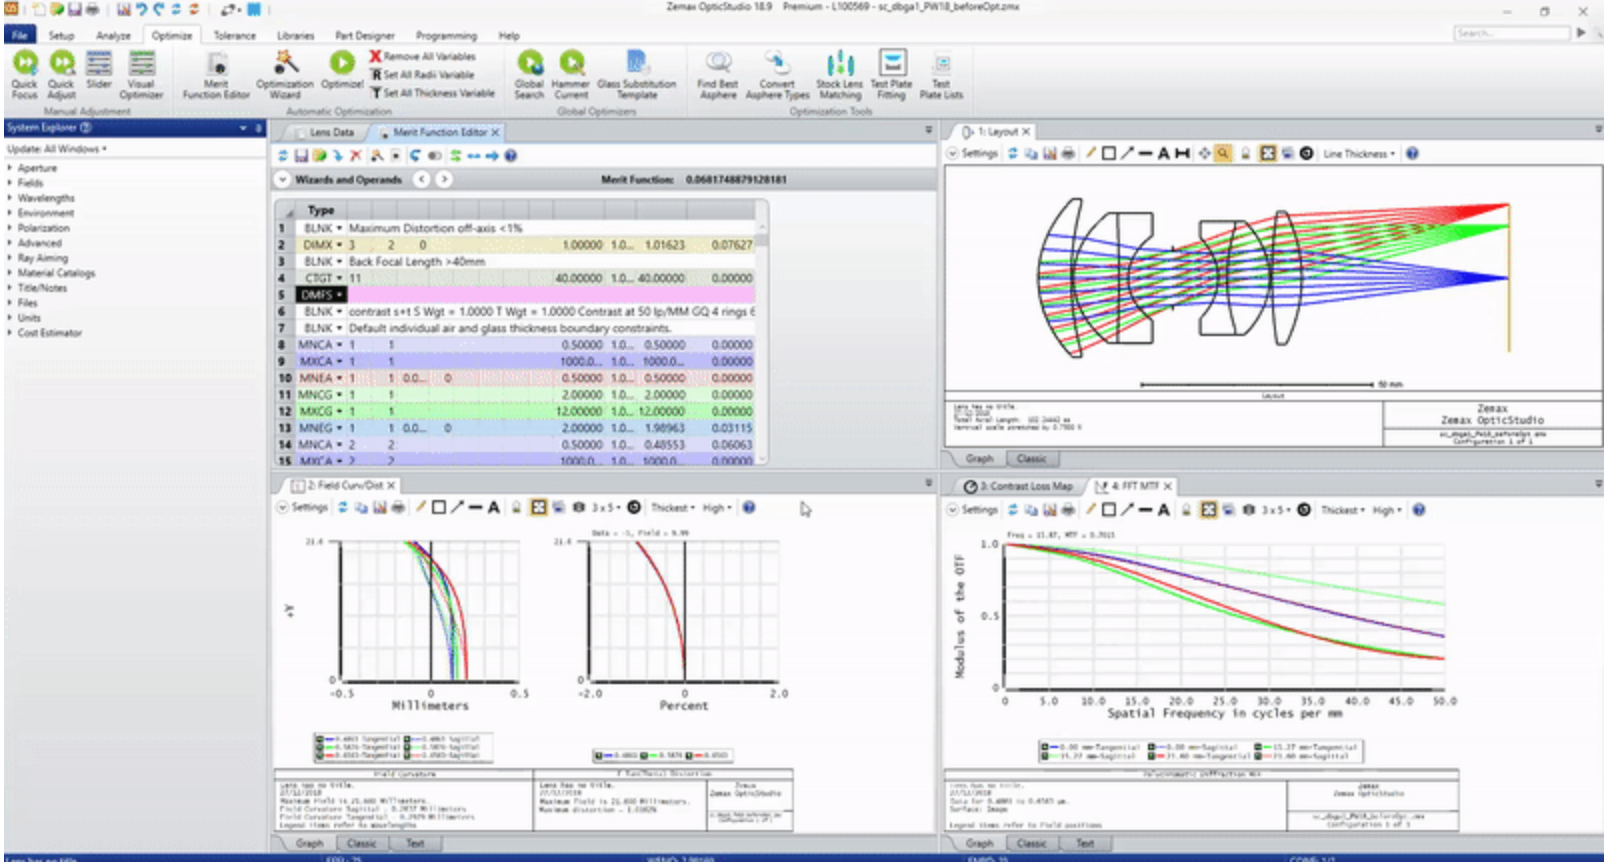Toggle the fit-to-window icon in the Field Curv/Dist toolbar
This screenshot has width=1608, height=862.
[x=539, y=508]
